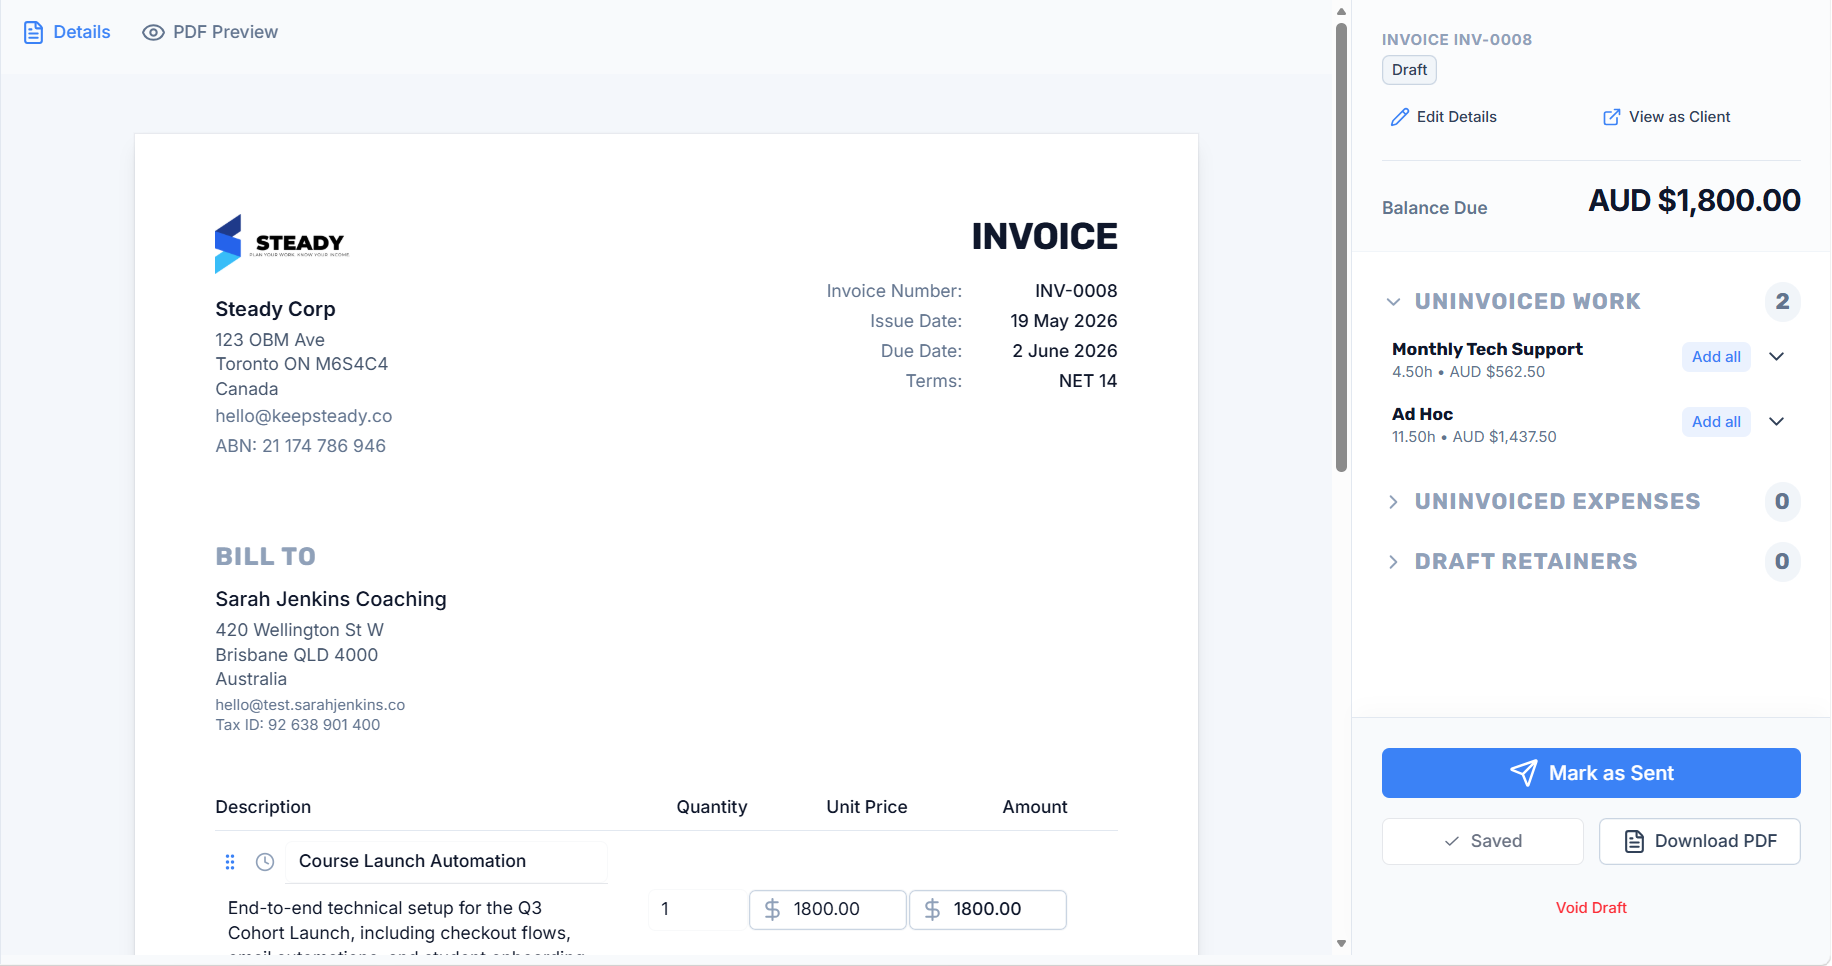
Task: Open Edit Details link
Action: click(1443, 117)
